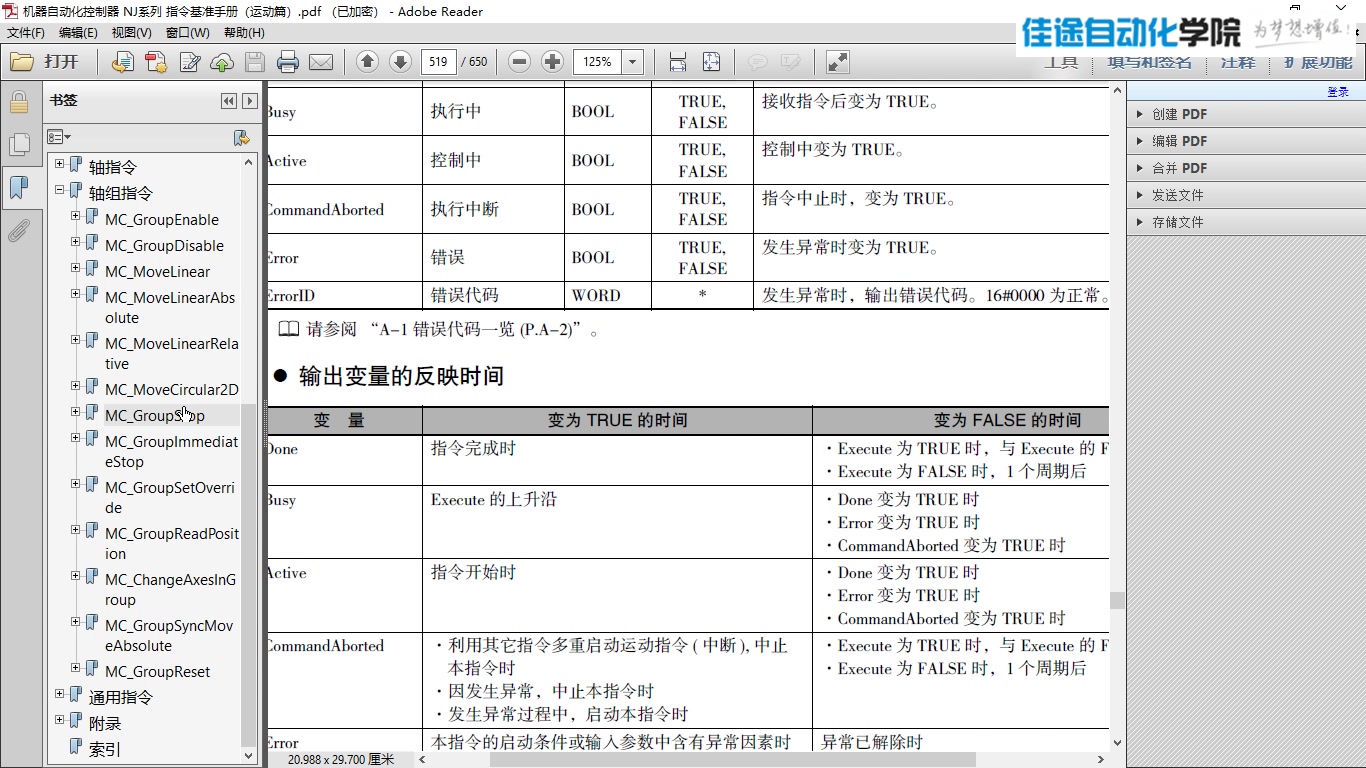Screen dimensions: 1366x768
Task: Expand the MC_MoveCircular2D bookmark
Action: click(76, 386)
